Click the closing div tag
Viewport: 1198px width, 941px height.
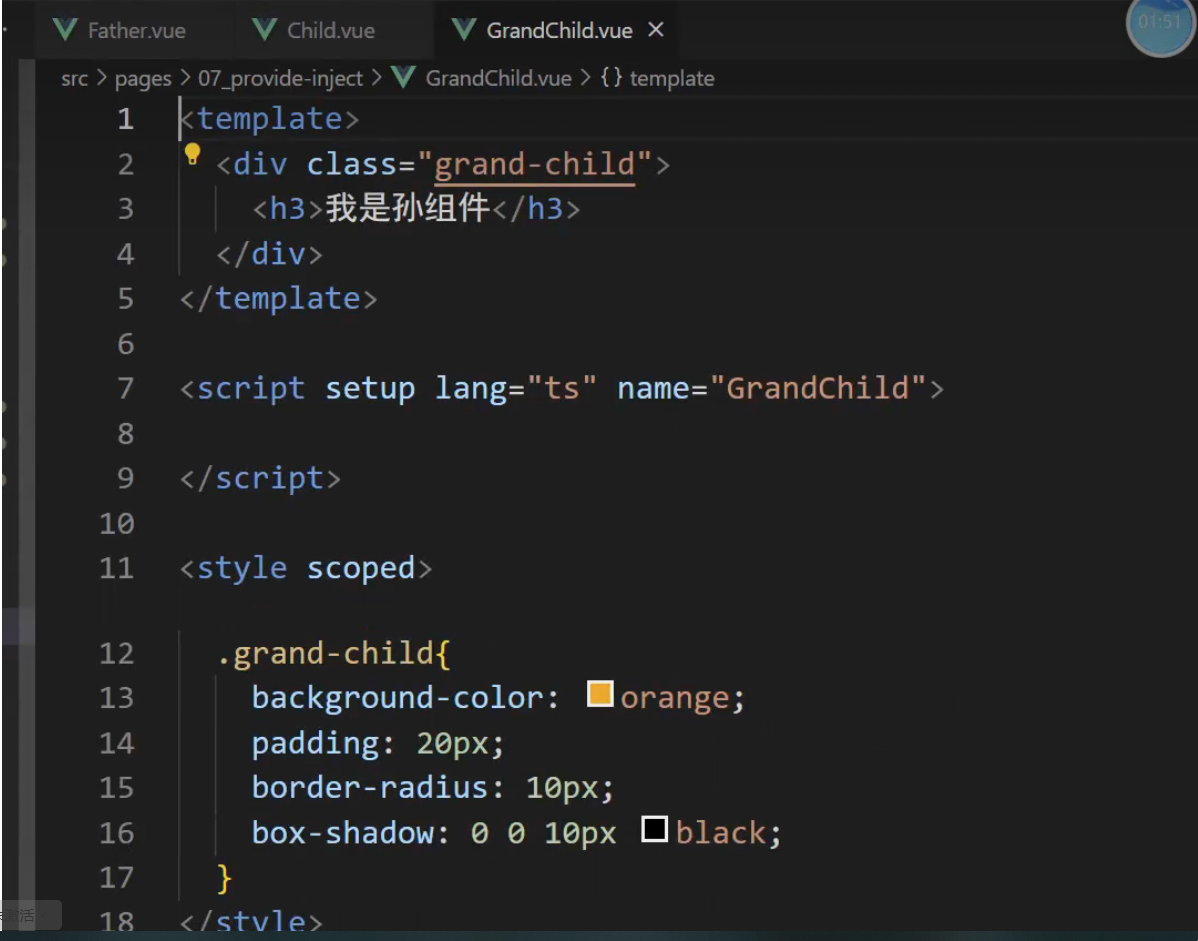click(269, 254)
